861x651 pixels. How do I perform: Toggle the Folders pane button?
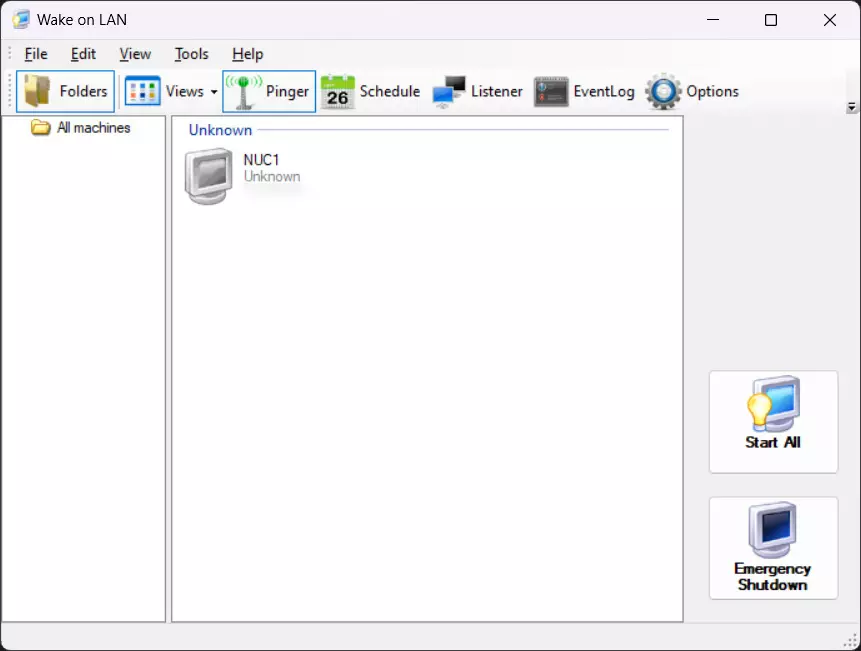[x=65, y=91]
